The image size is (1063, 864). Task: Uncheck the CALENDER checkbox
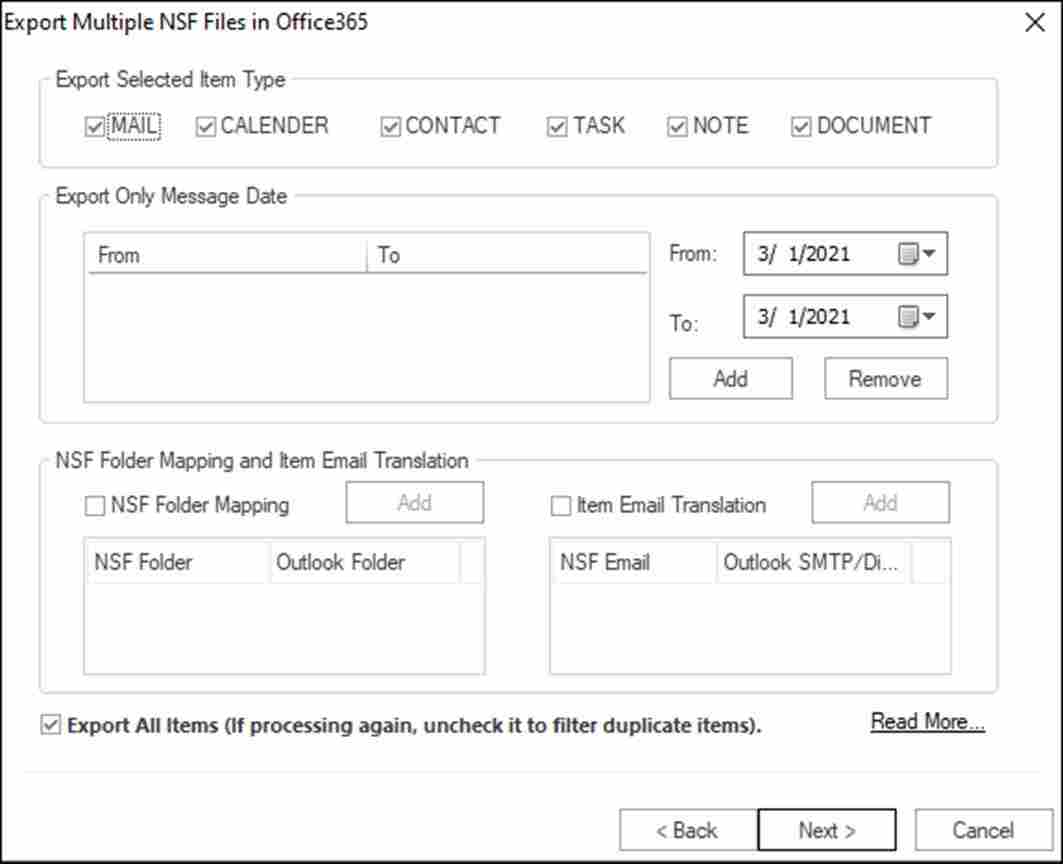point(206,127)
